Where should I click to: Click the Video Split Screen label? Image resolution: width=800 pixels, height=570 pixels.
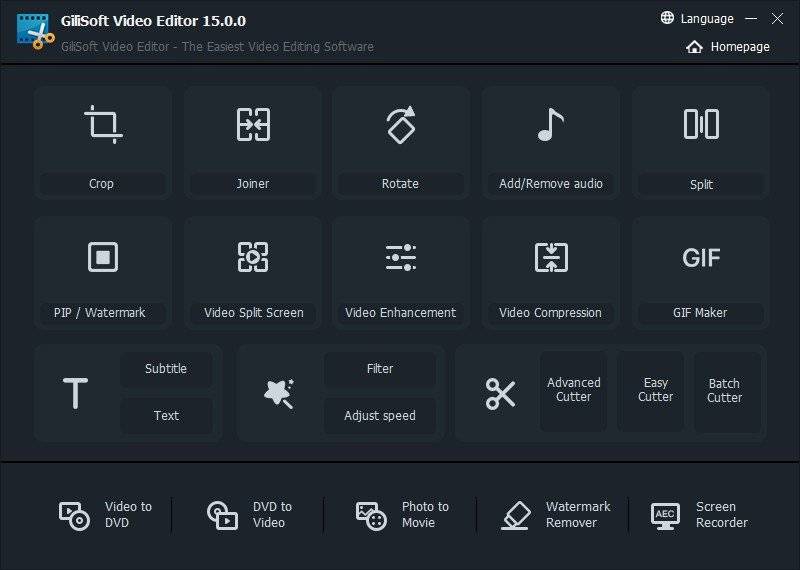[254, 312]
